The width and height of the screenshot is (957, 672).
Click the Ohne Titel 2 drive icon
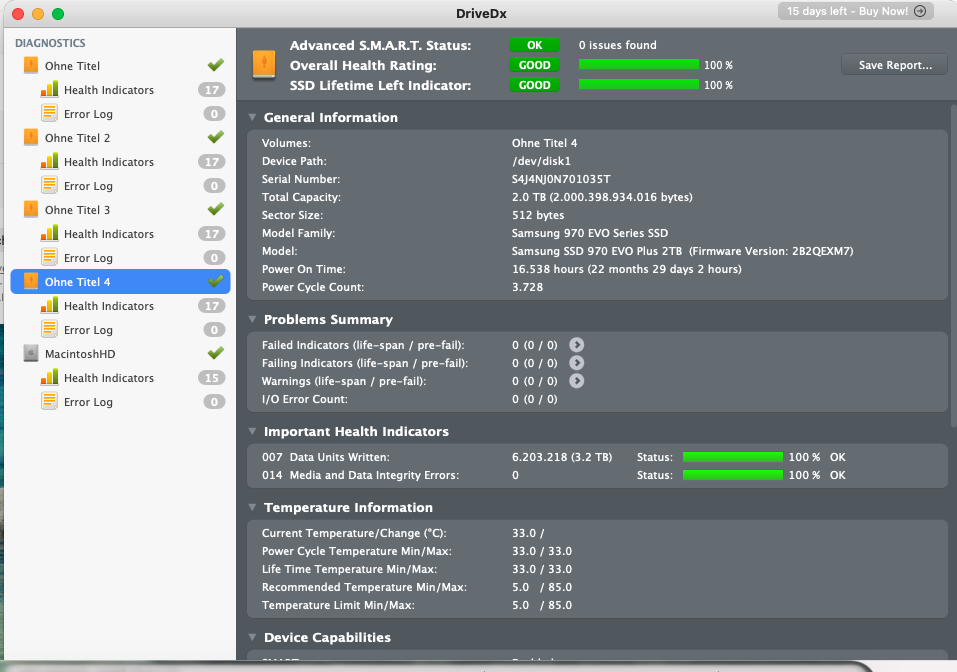[x=31, y=138]
